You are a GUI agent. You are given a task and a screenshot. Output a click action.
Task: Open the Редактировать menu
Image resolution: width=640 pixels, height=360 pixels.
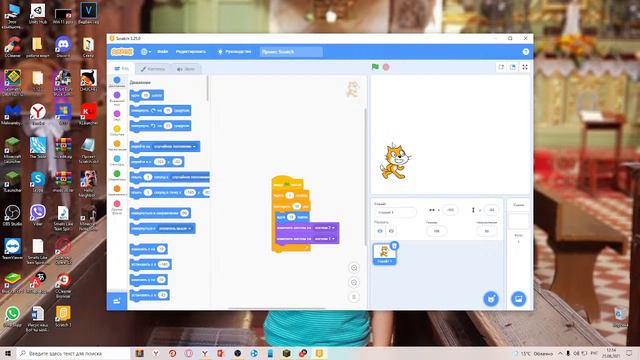[x=191, y=52]
